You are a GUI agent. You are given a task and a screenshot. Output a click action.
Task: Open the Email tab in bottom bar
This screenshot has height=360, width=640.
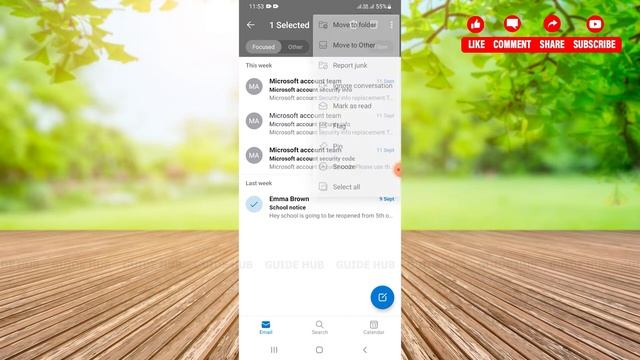click(x=266, y=327)
